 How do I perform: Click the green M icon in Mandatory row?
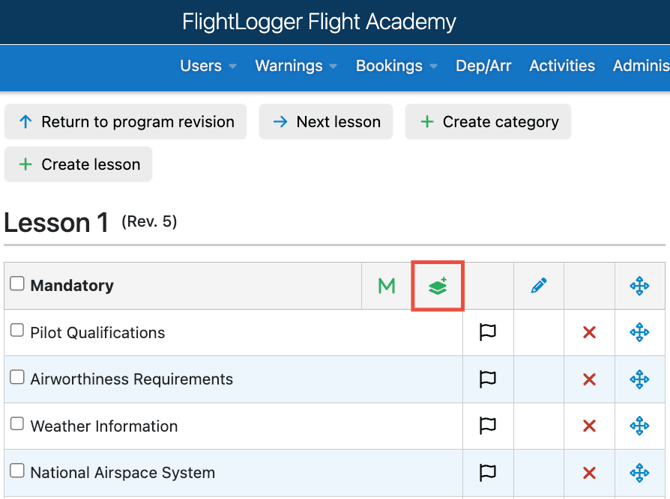click(x=386, y=286)
